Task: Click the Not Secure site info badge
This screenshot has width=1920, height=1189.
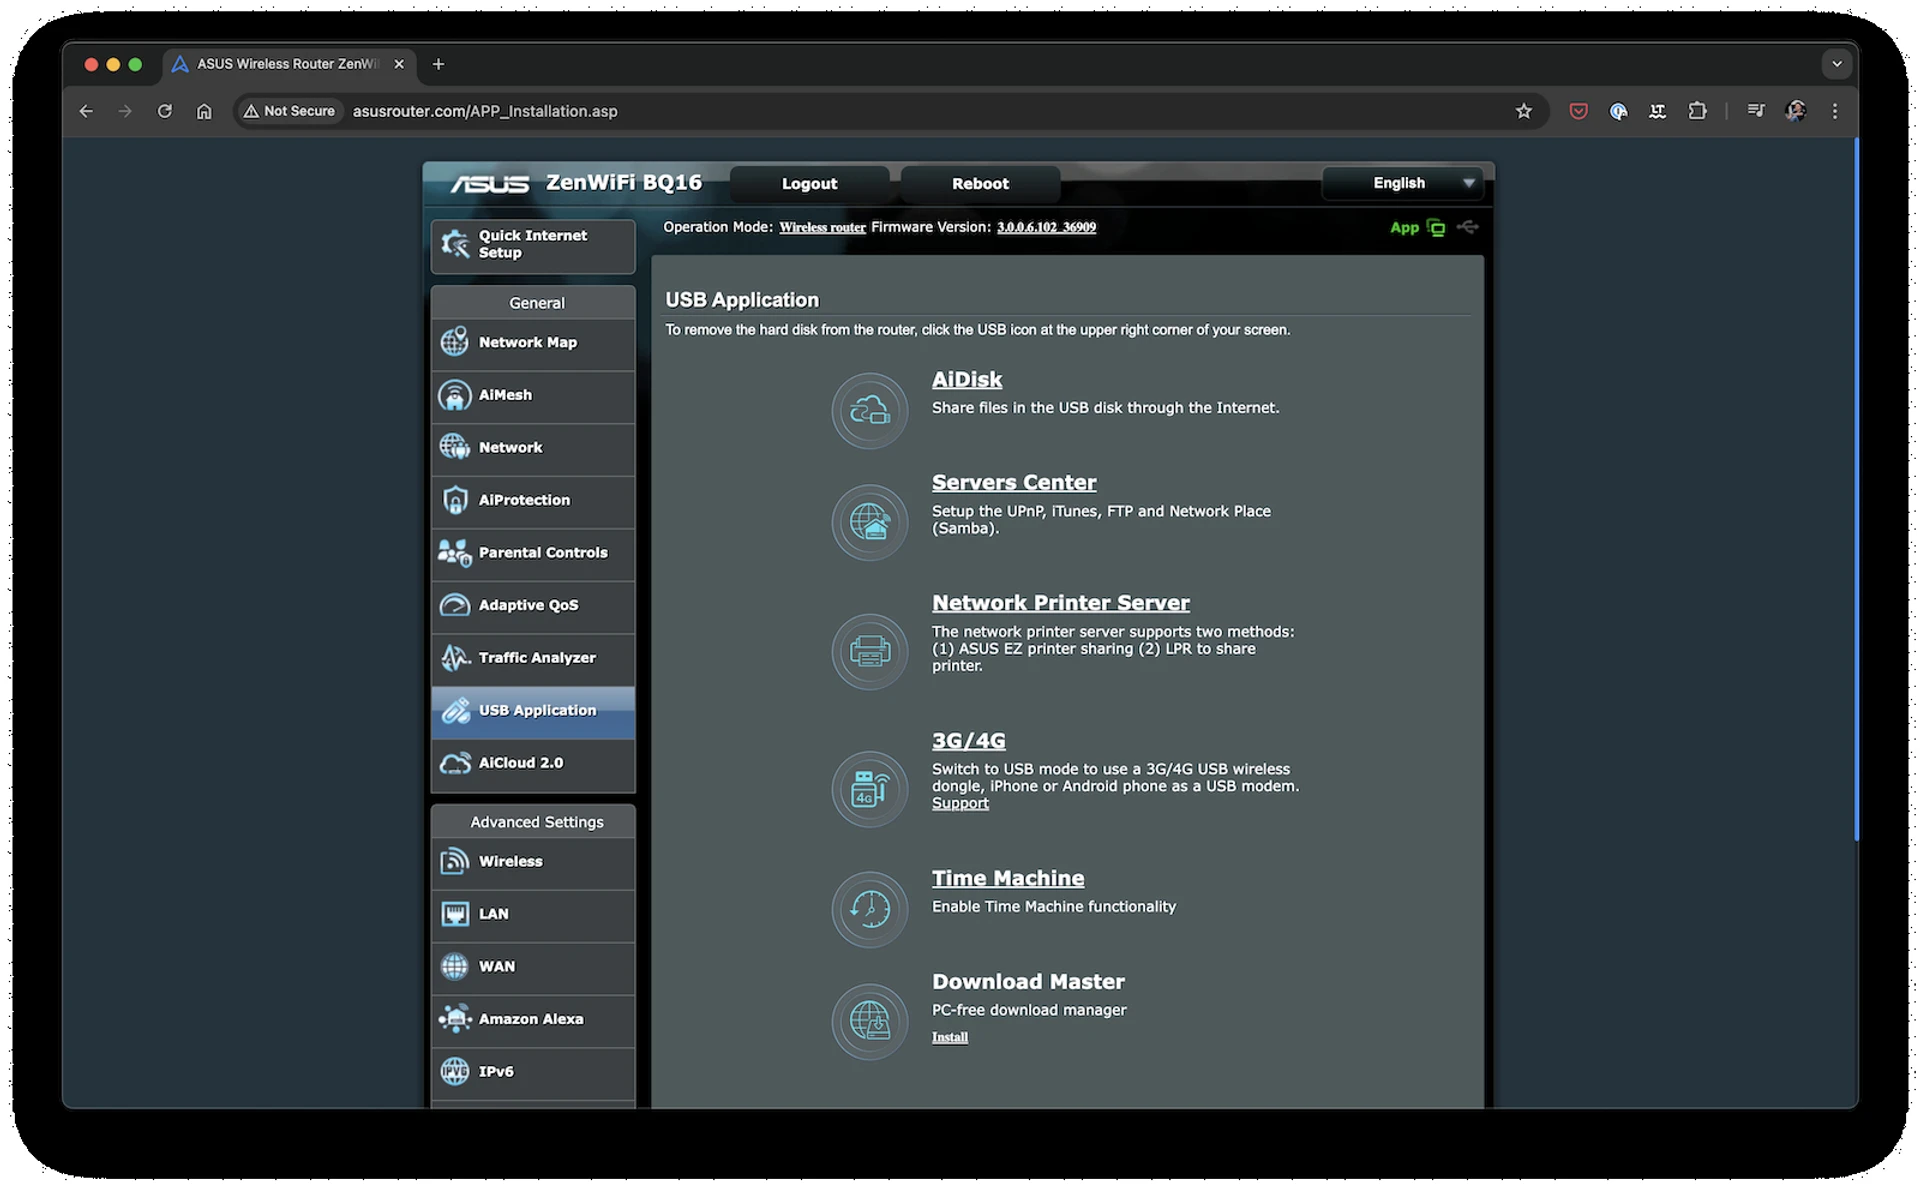Action: pyautogui.click(x=290, y=111)
